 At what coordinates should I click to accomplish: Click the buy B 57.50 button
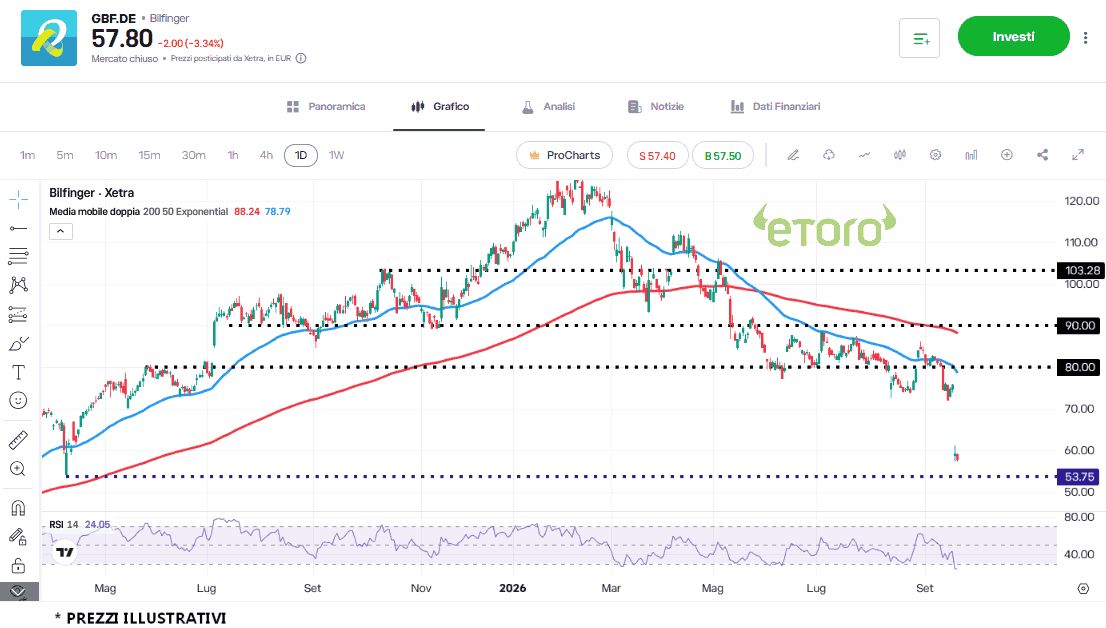pos(723,156)
